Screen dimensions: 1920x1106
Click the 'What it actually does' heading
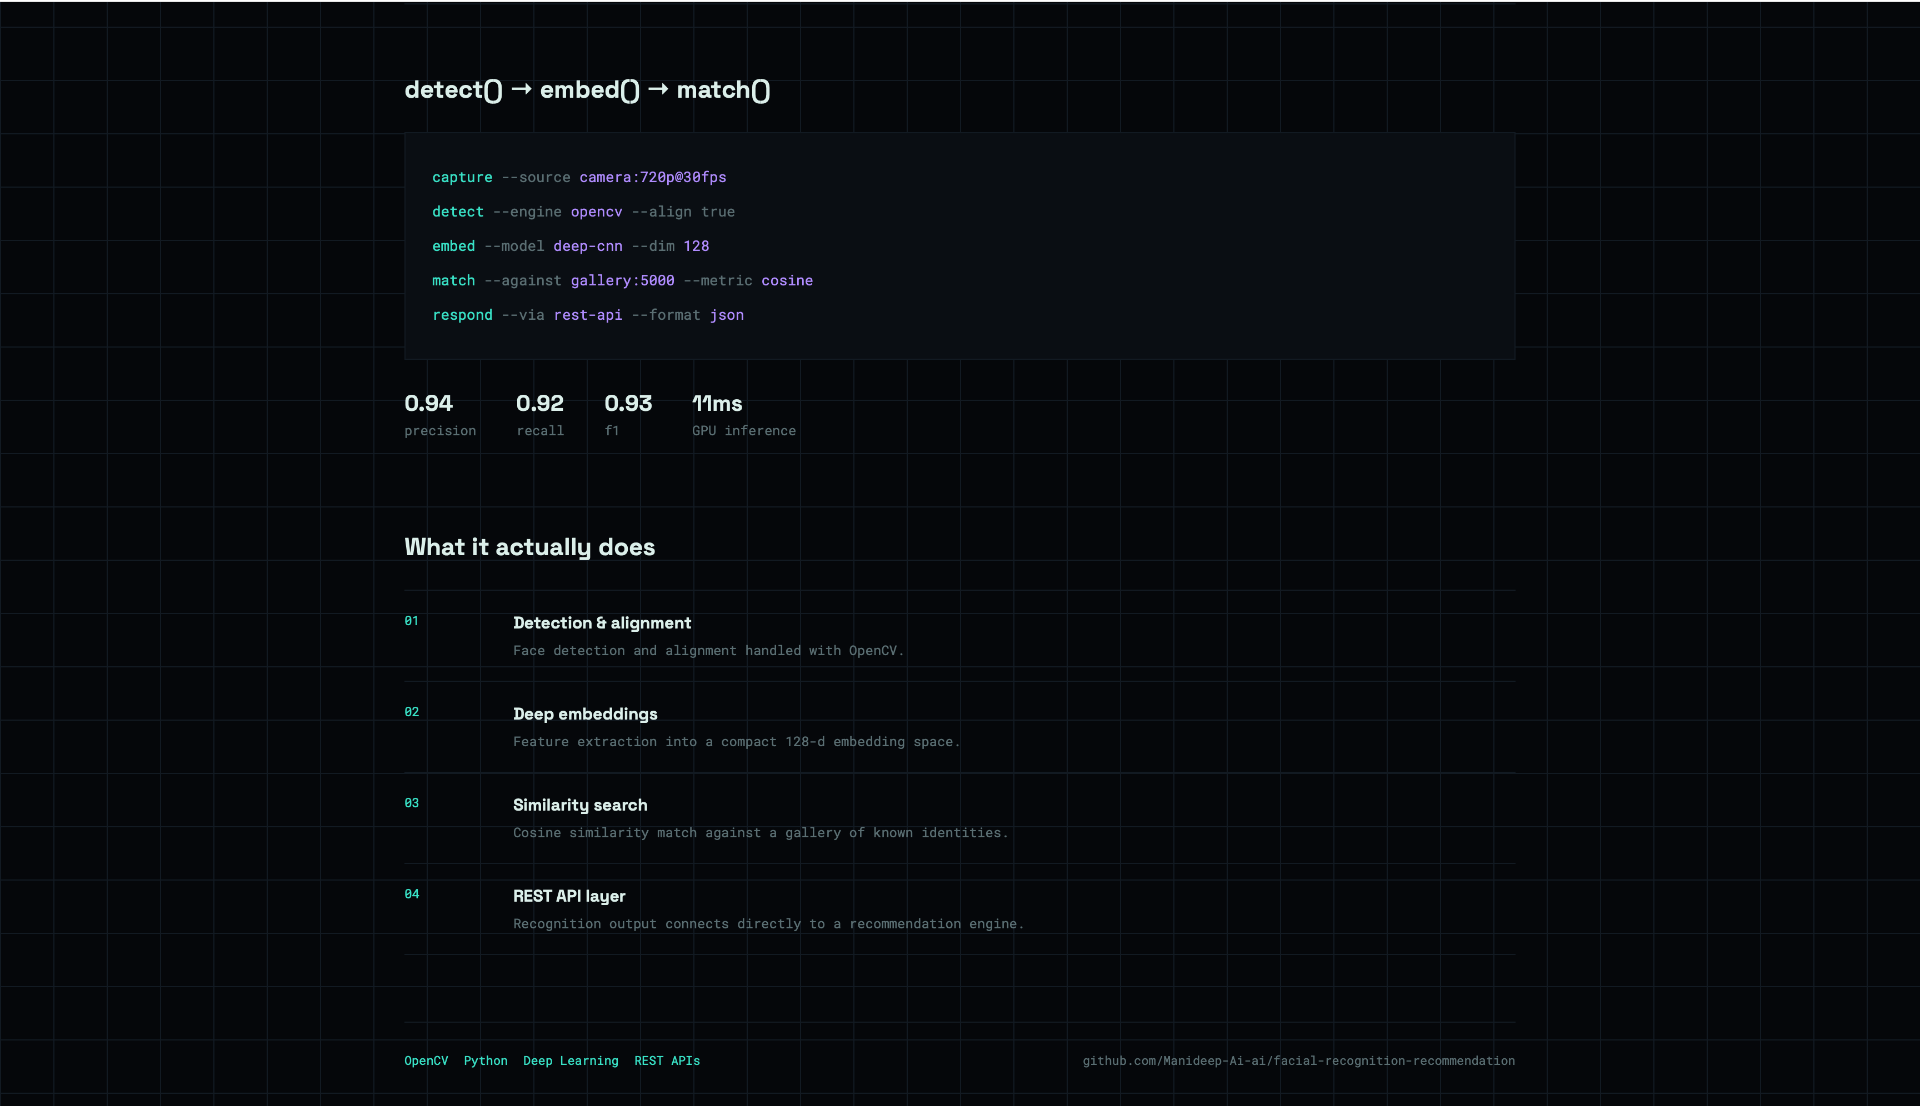tap(529, 547)
